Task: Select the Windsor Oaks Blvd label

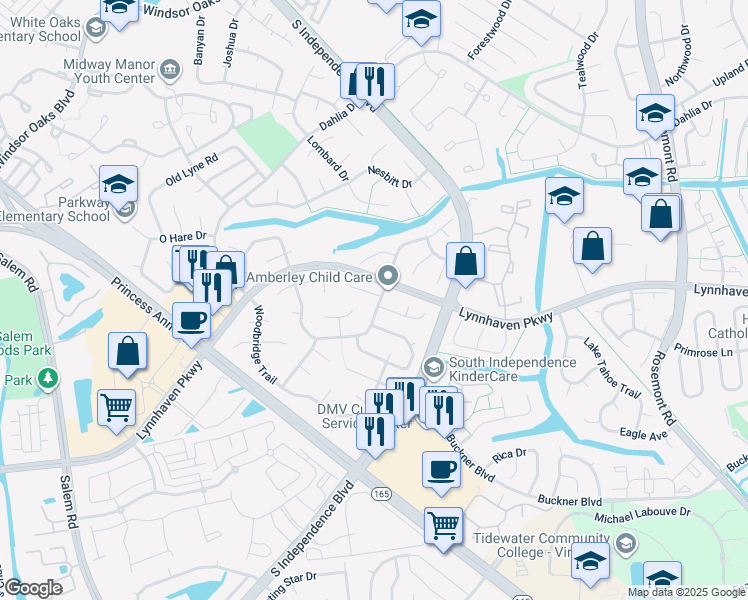Action: 37,129
